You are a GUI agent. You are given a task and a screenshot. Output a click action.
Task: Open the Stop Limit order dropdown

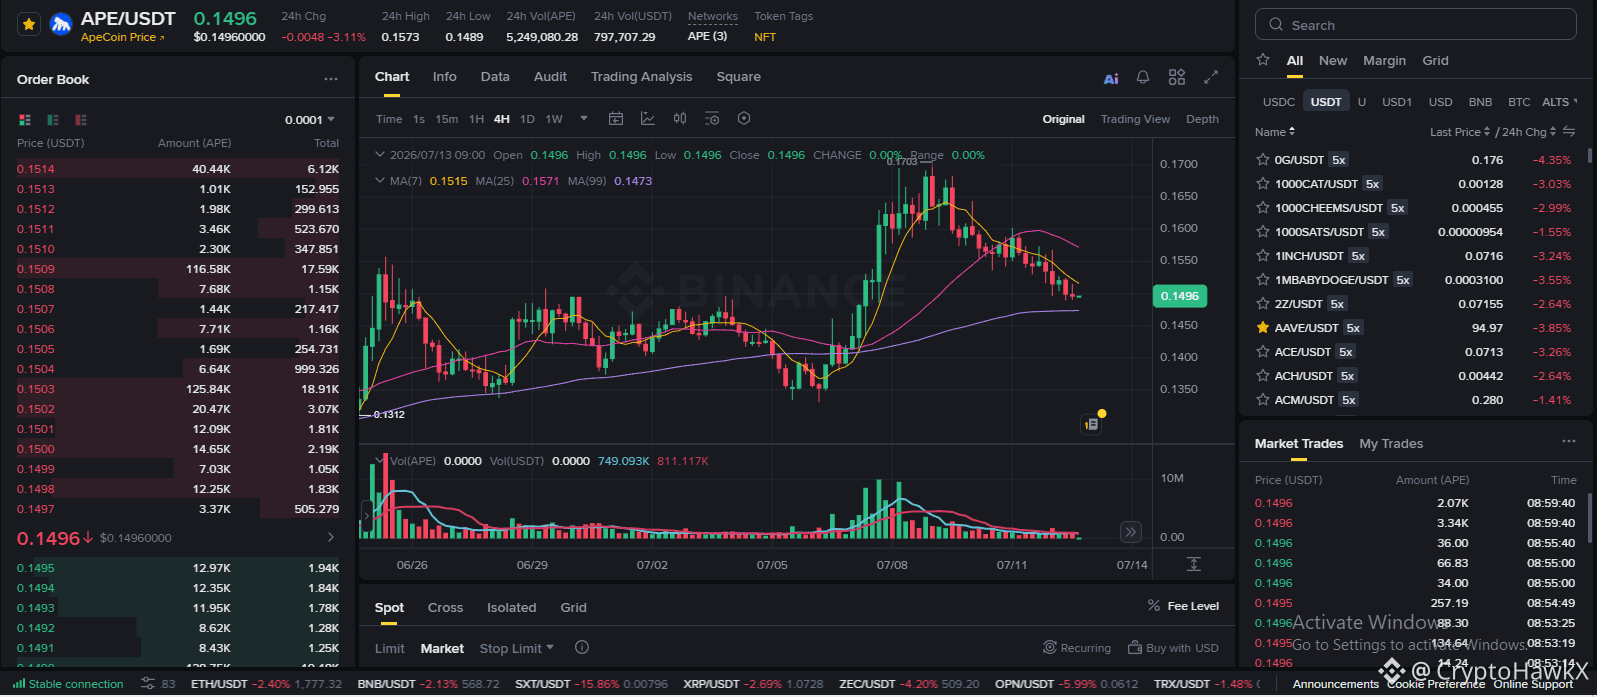(x=517, y=649)
